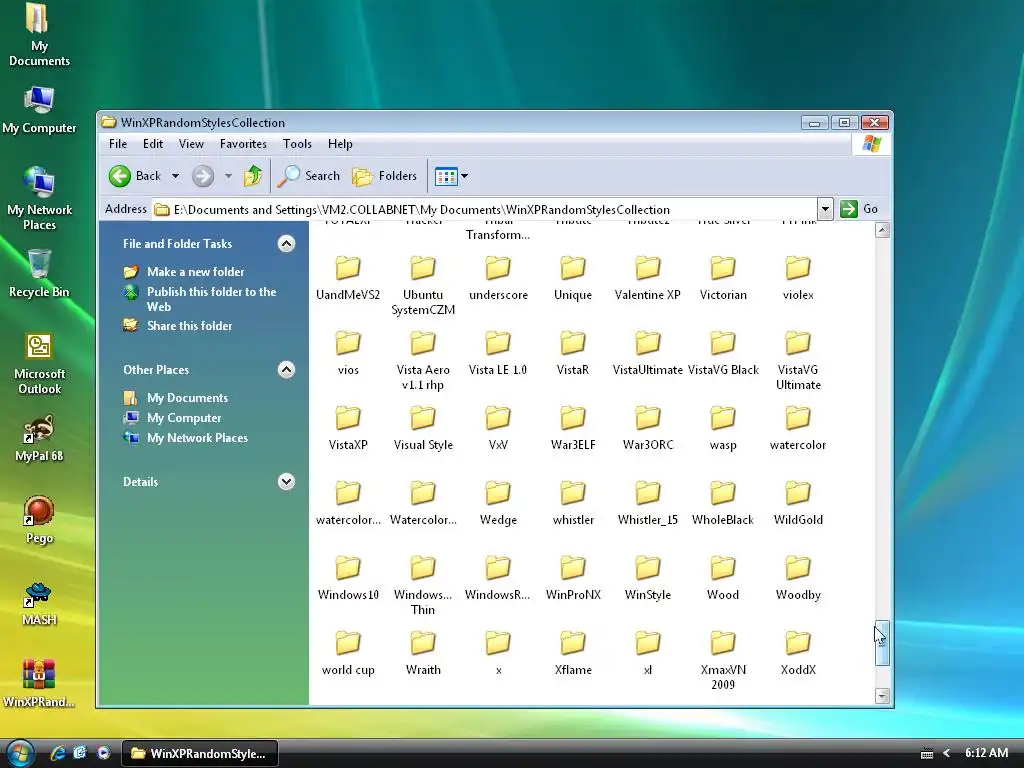This screenshot has width=1024, height=768.
Task: Select the Xflame folder
Action: point(573,653)
